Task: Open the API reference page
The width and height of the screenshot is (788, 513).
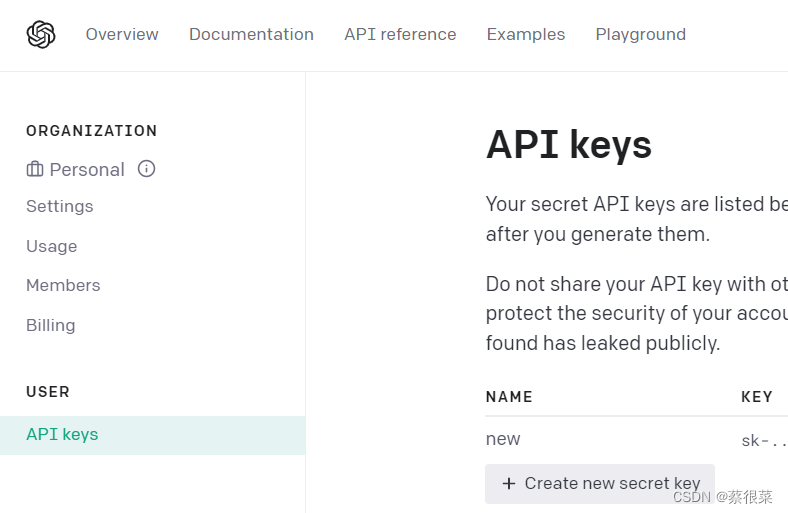Action: 400,35
